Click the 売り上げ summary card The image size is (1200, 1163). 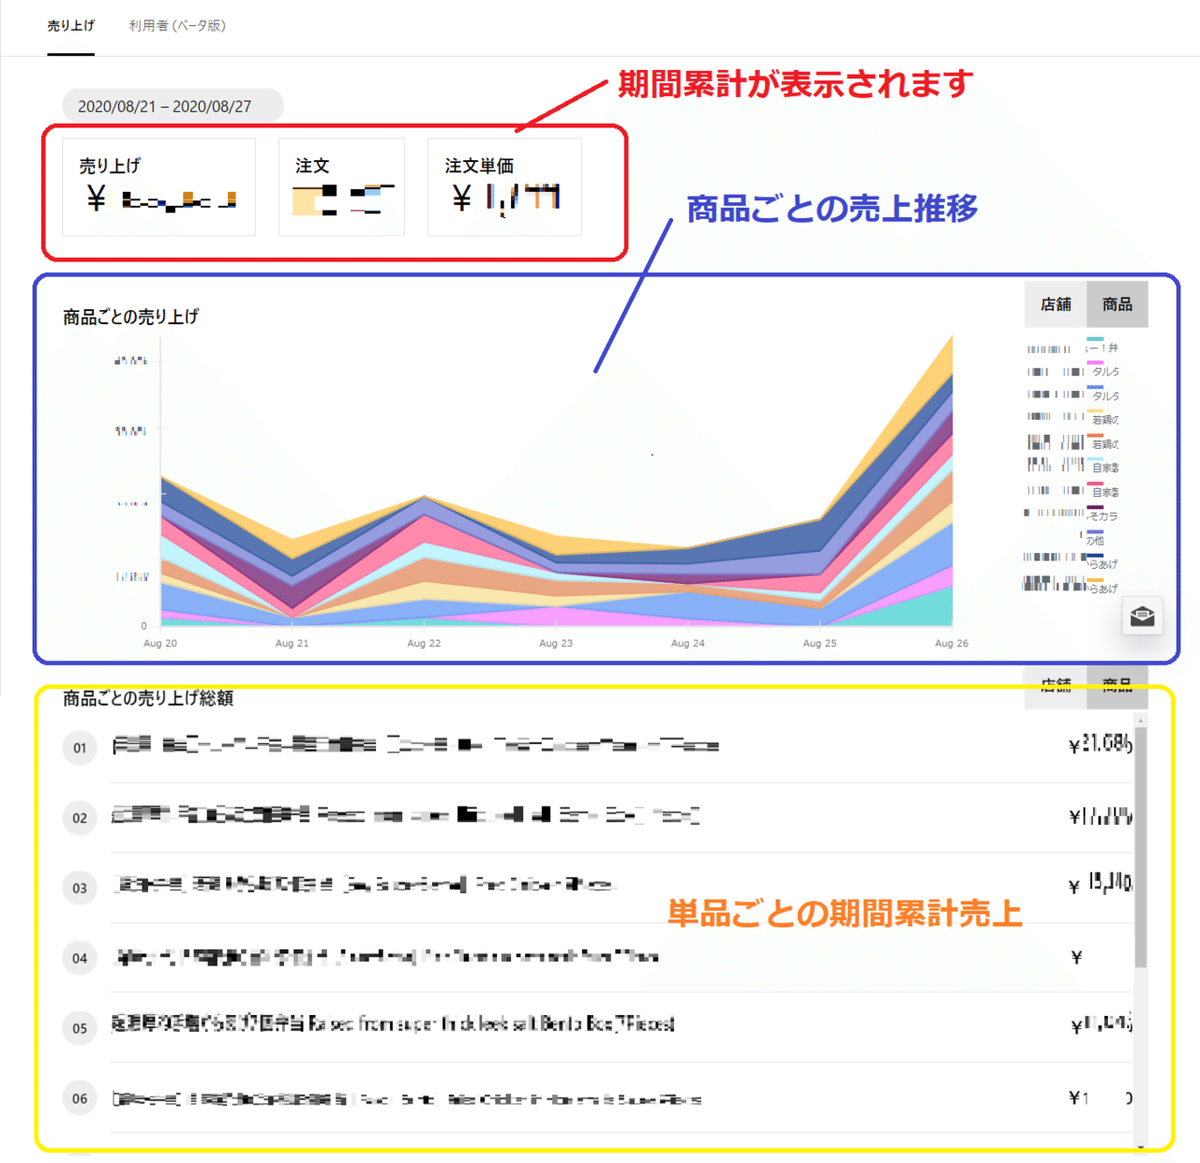(158, 186)
